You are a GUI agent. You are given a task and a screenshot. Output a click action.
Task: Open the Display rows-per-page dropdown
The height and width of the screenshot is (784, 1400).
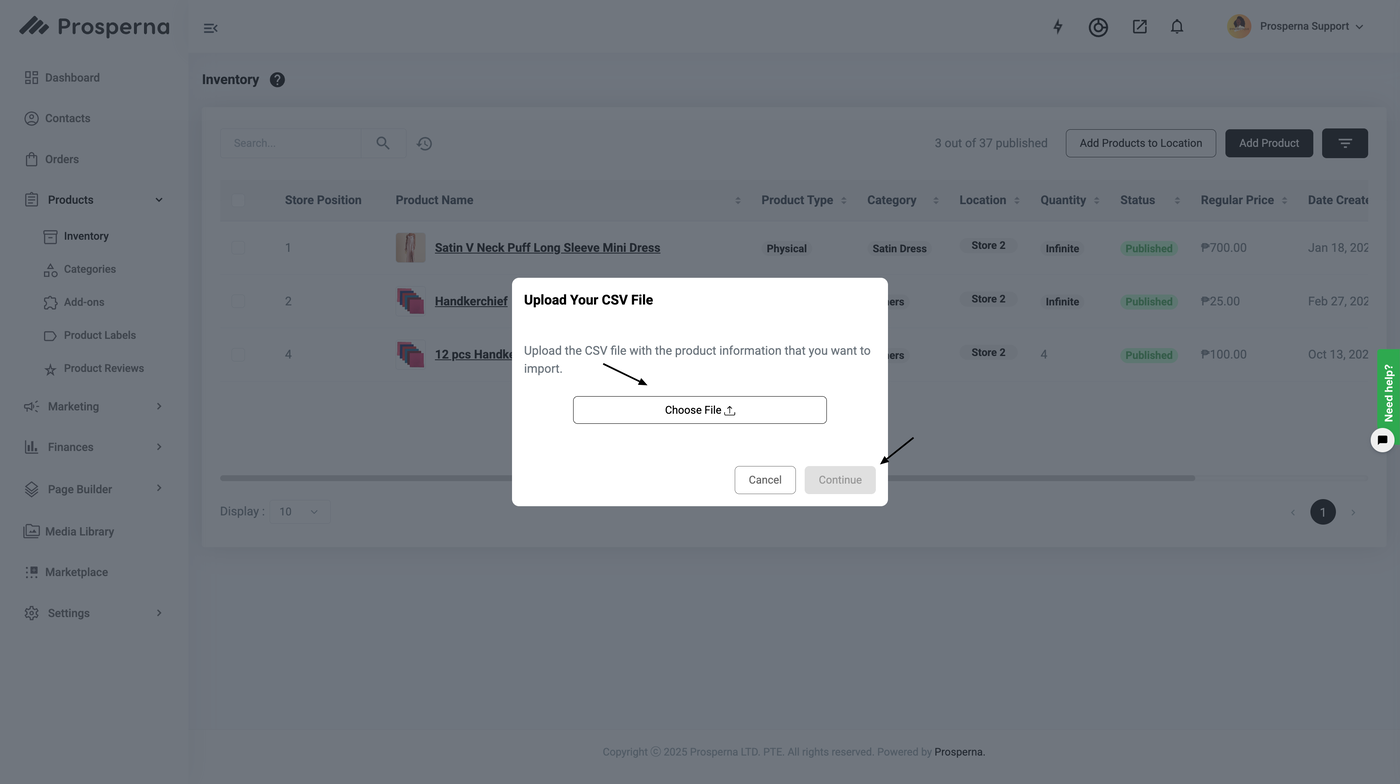point(299,511)
